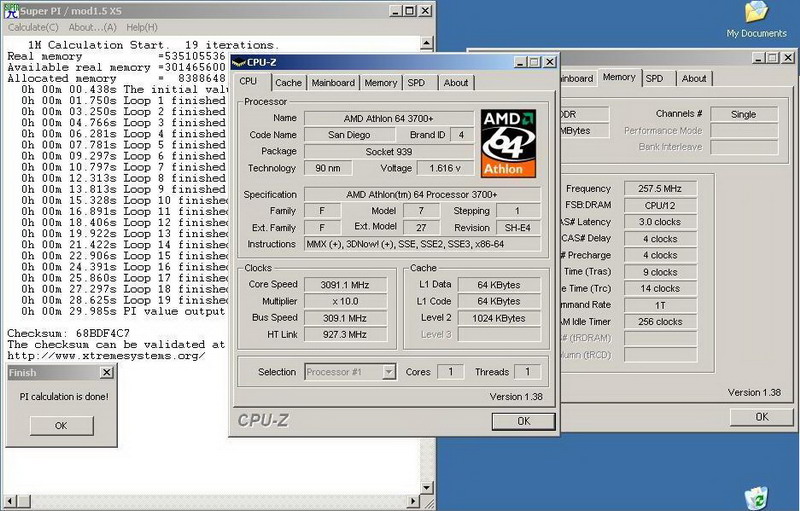Click the Level 2 cache value '1024 KBytes'
Screen dimensions: 800x511
coord(499,318)
